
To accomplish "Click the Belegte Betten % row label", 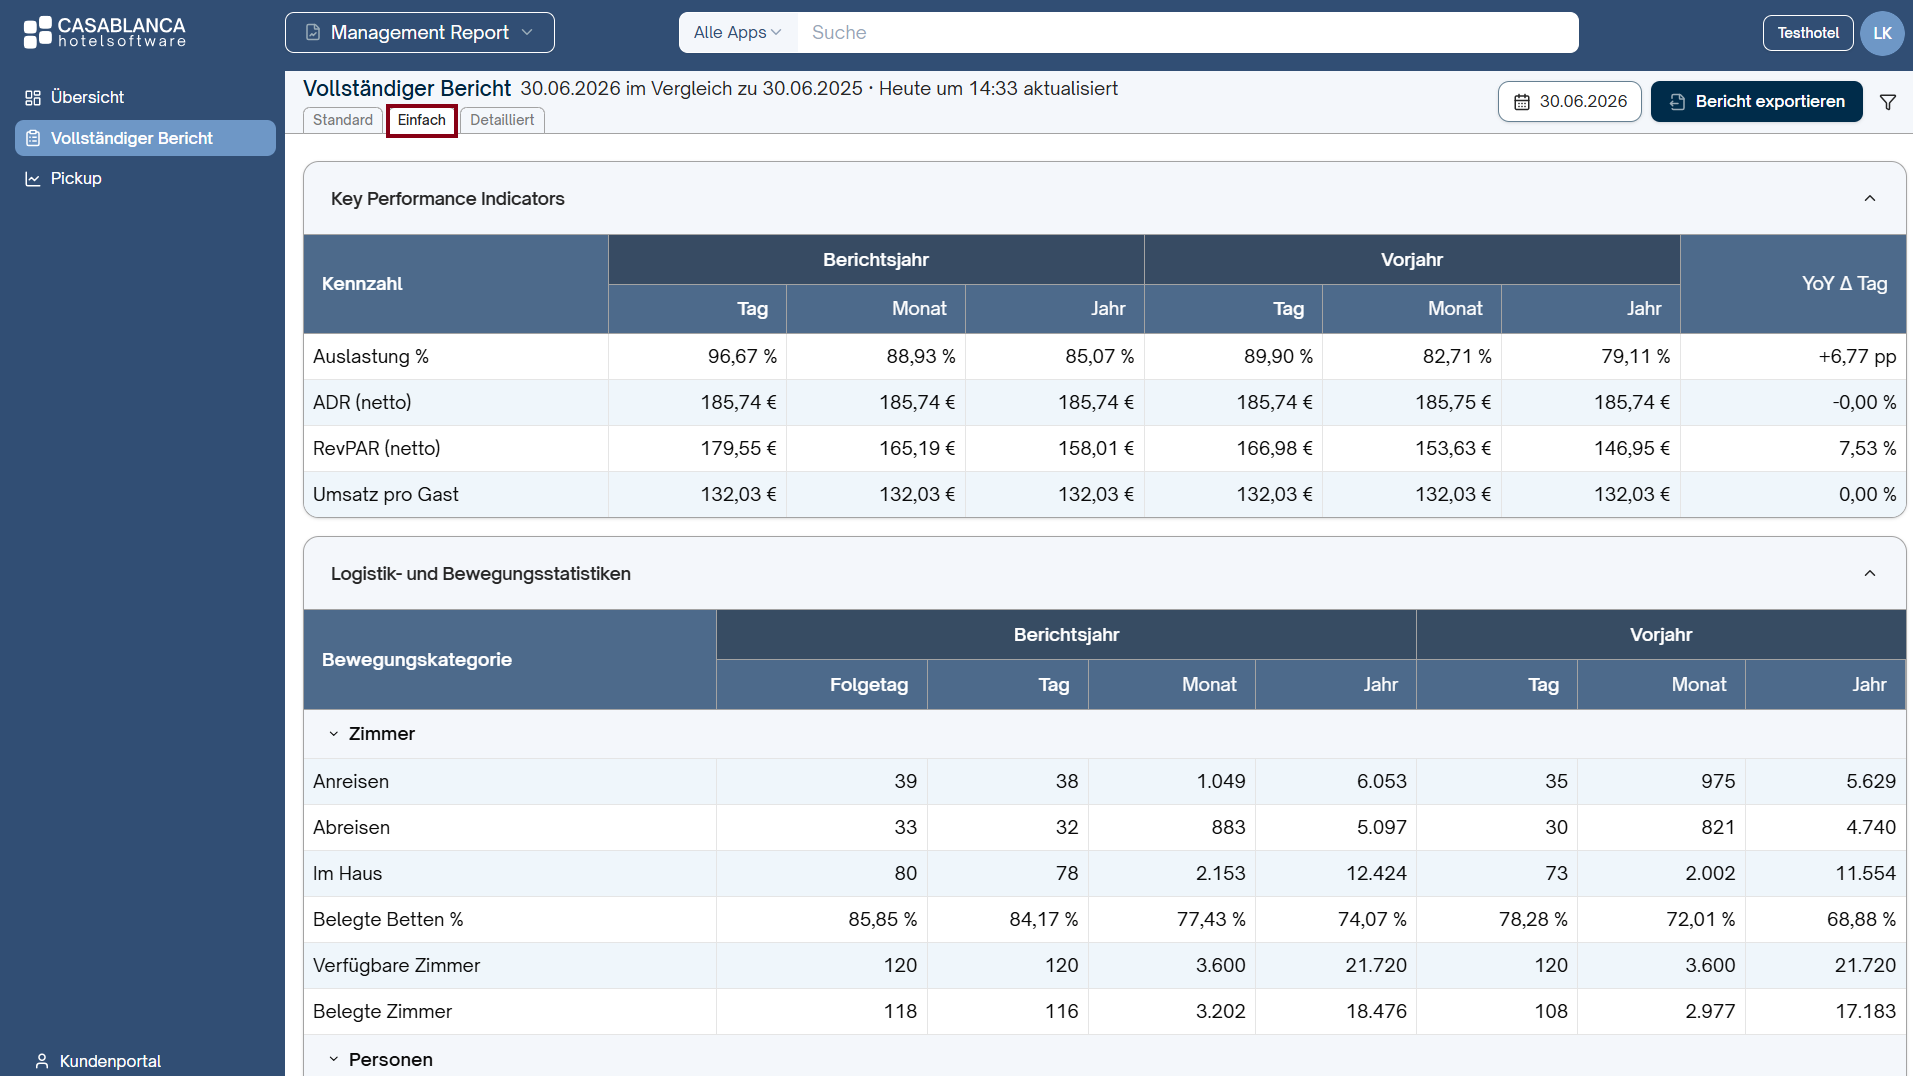I will (x=388, y=920).
